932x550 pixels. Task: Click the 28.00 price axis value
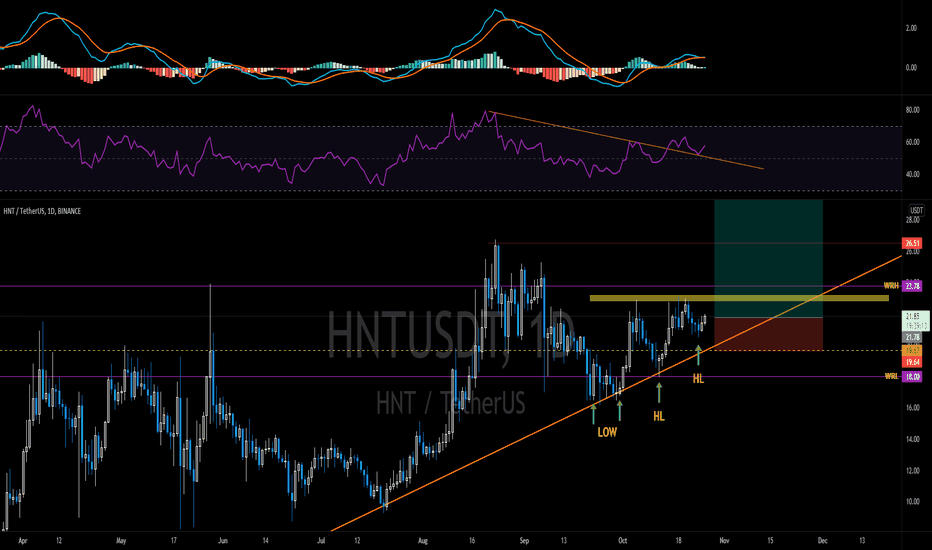[912, 220]
